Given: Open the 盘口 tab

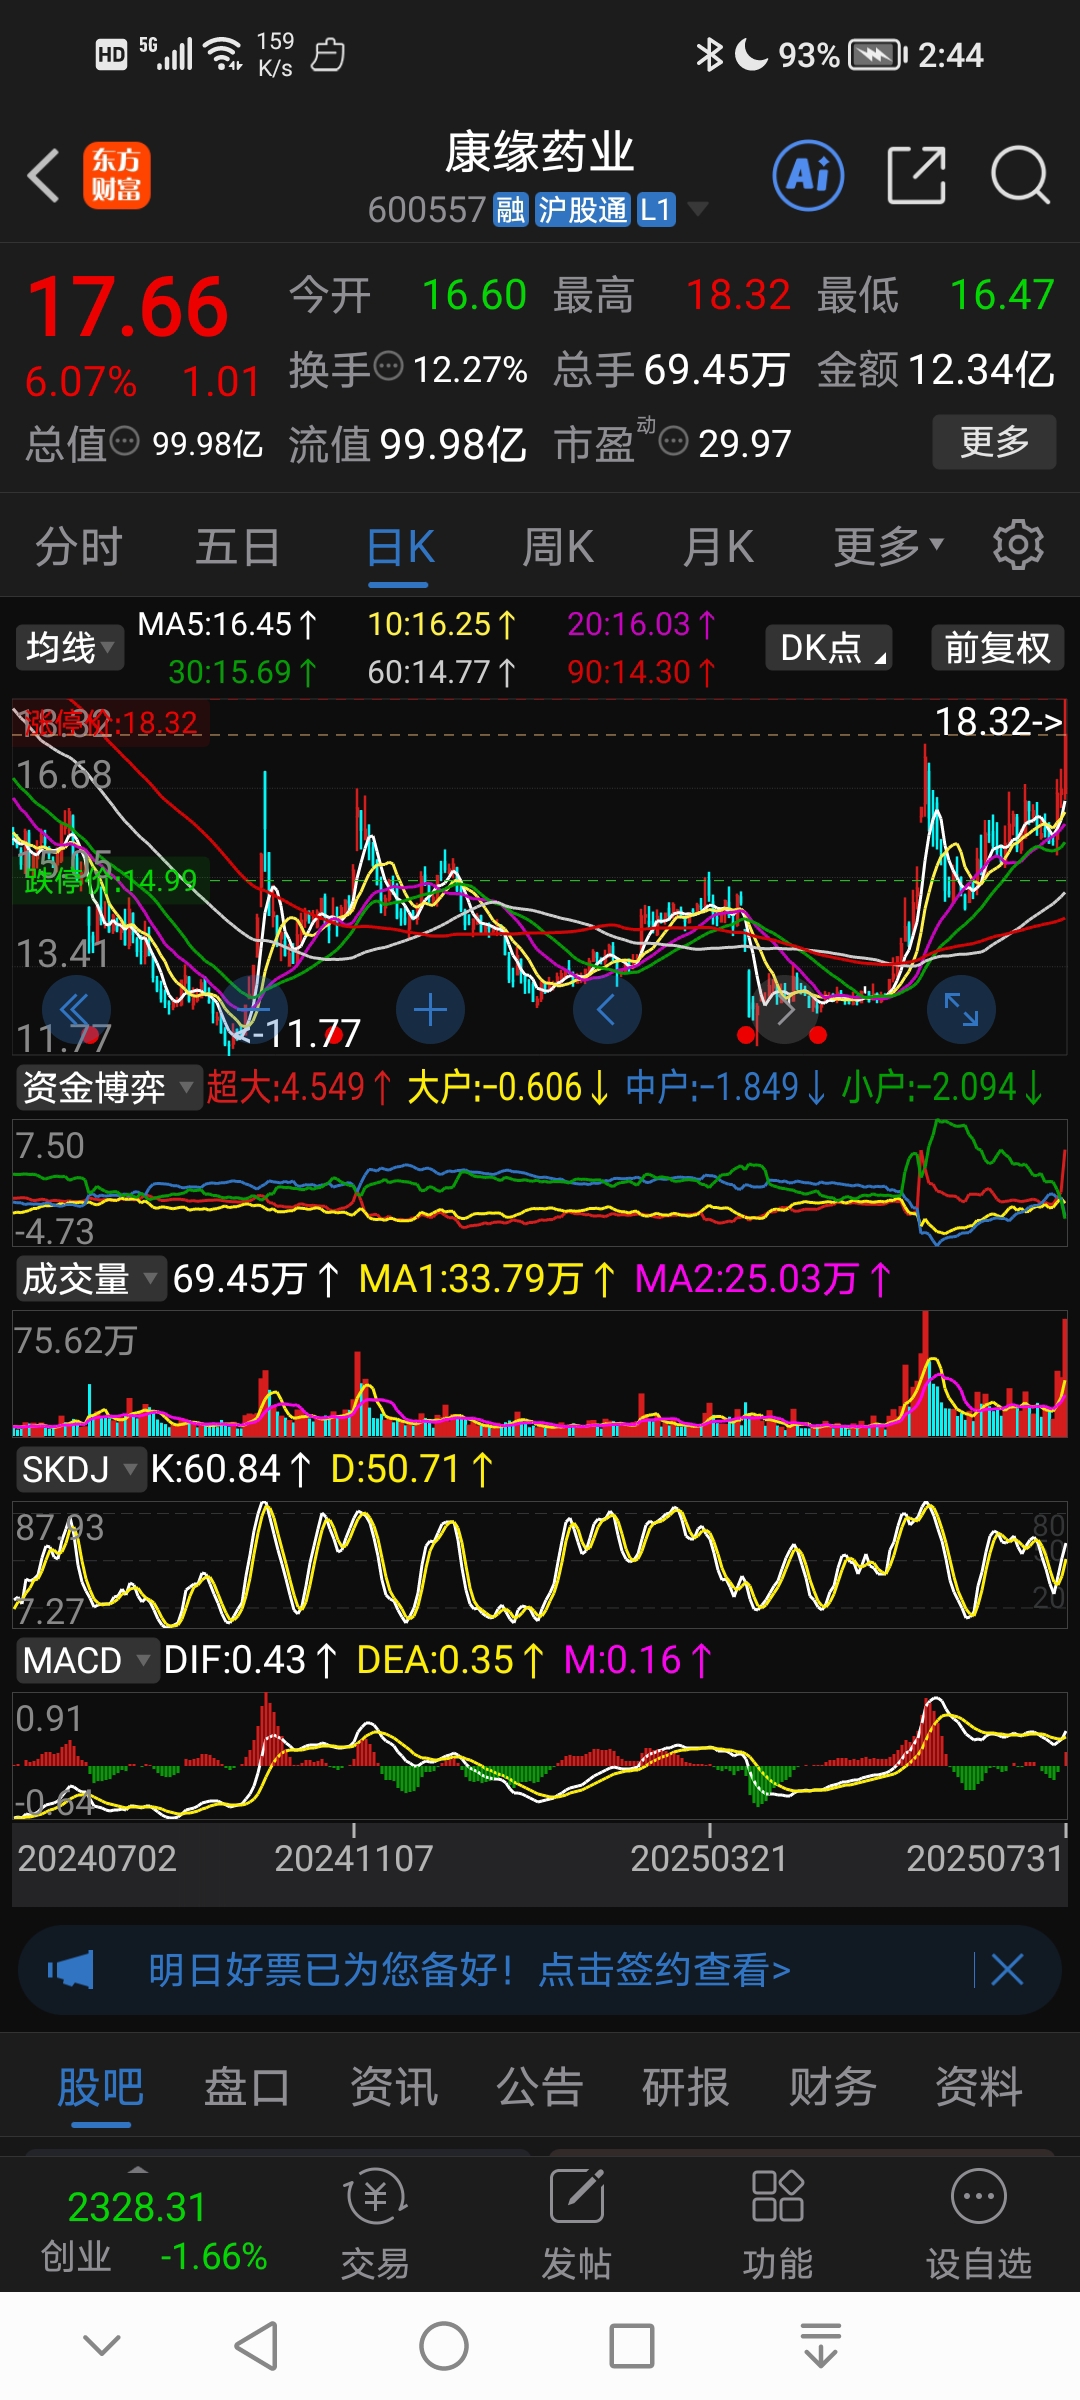Looking at the screenshot, I should pyautogui.click(x=247, y=2087).
